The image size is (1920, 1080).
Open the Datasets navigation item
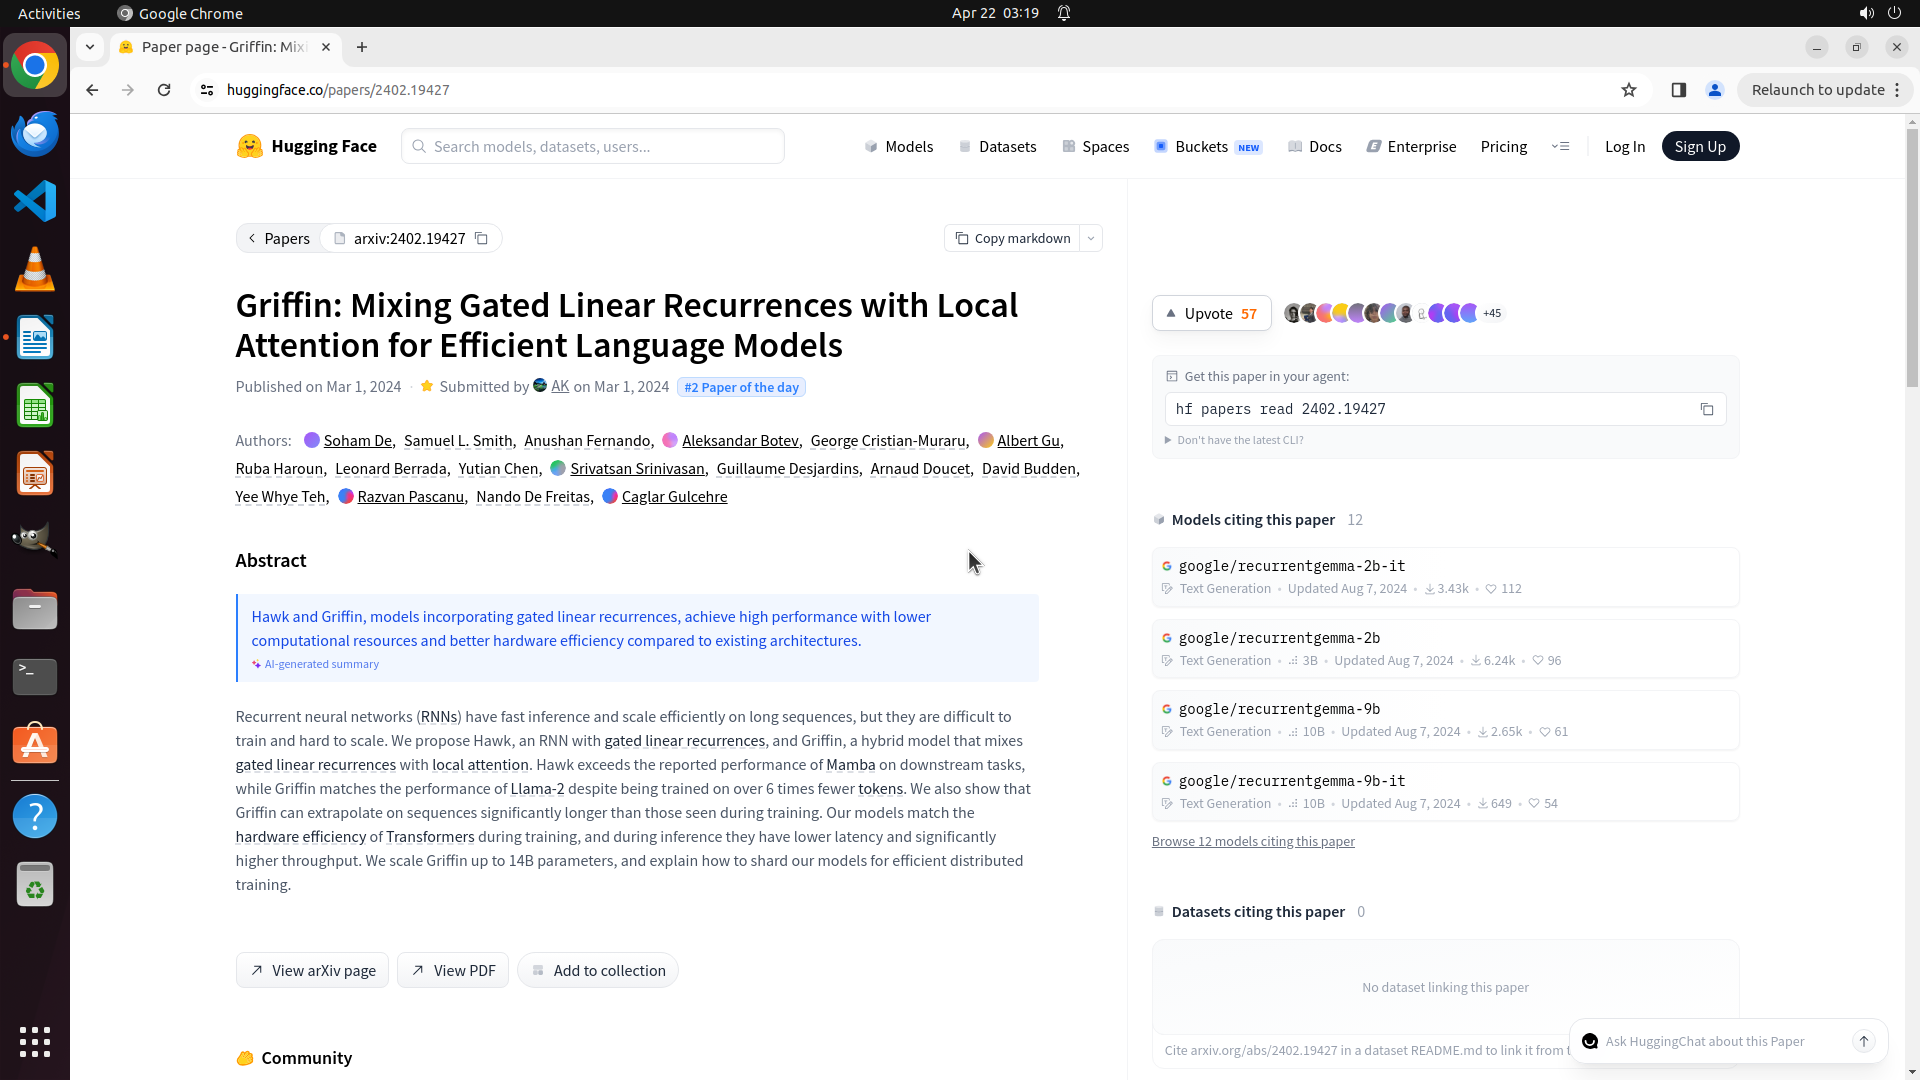click(x=997, y=146)
